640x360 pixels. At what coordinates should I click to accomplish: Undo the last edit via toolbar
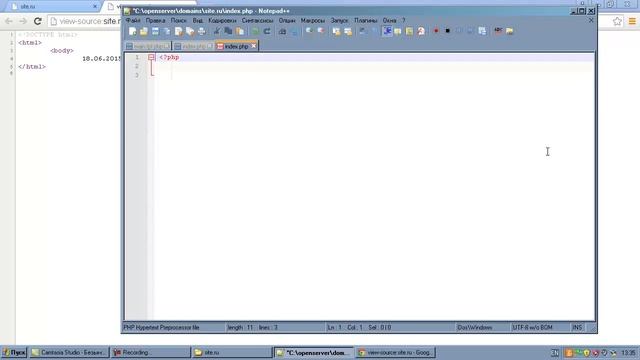(255, 31)
